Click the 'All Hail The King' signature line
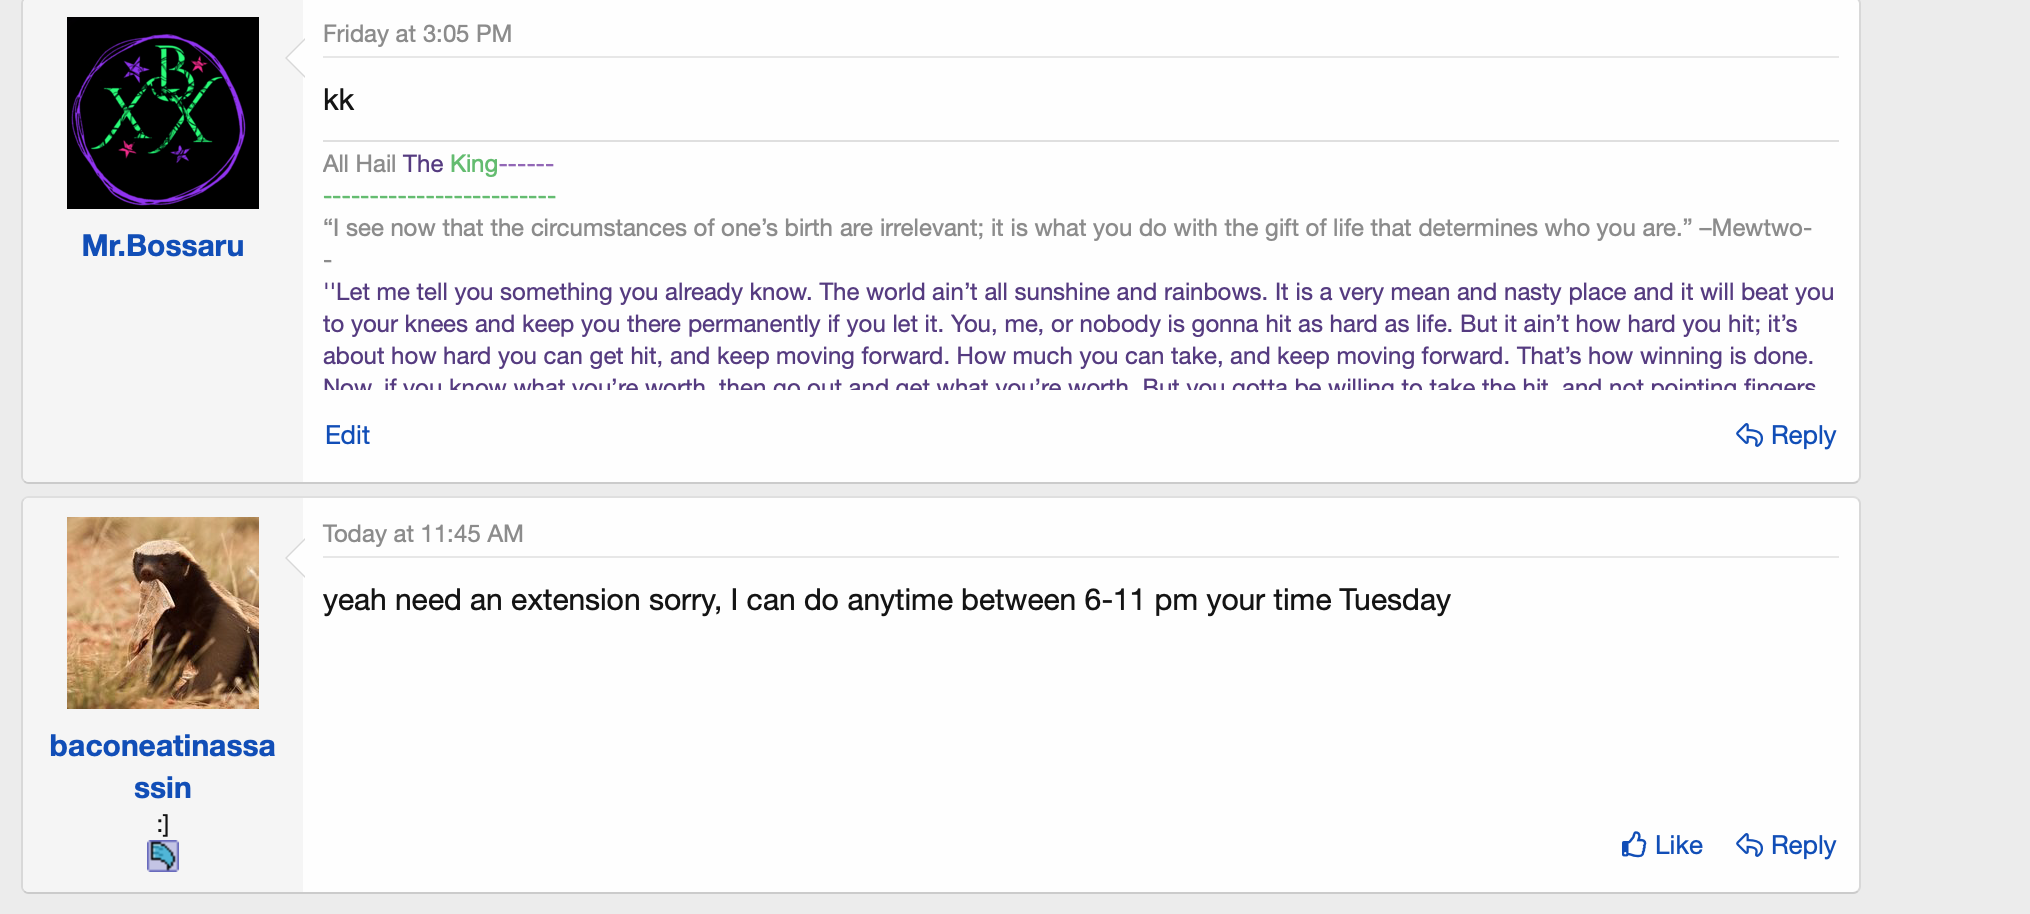 [438, 164]
